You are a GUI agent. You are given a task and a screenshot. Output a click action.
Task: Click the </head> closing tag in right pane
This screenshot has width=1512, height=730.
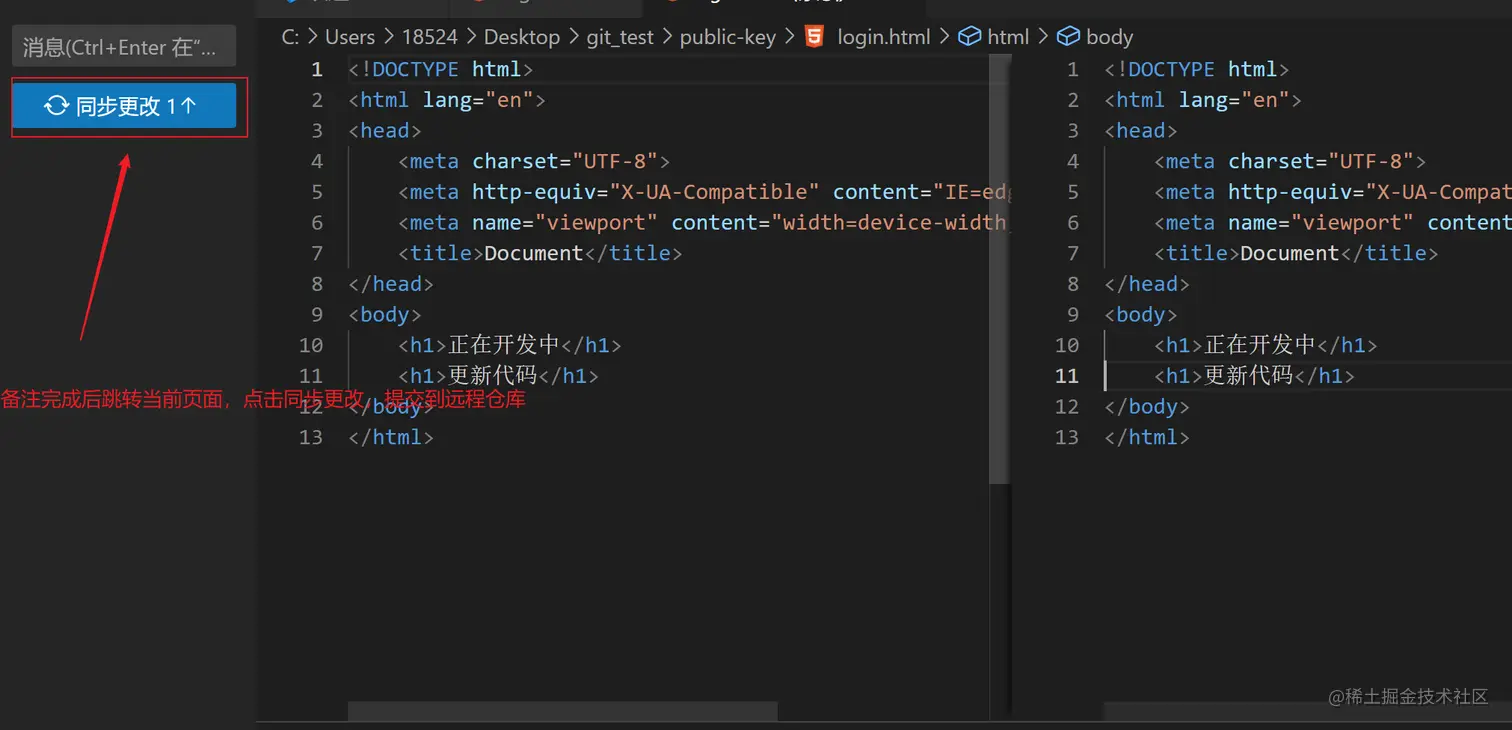pos(1147,284)
